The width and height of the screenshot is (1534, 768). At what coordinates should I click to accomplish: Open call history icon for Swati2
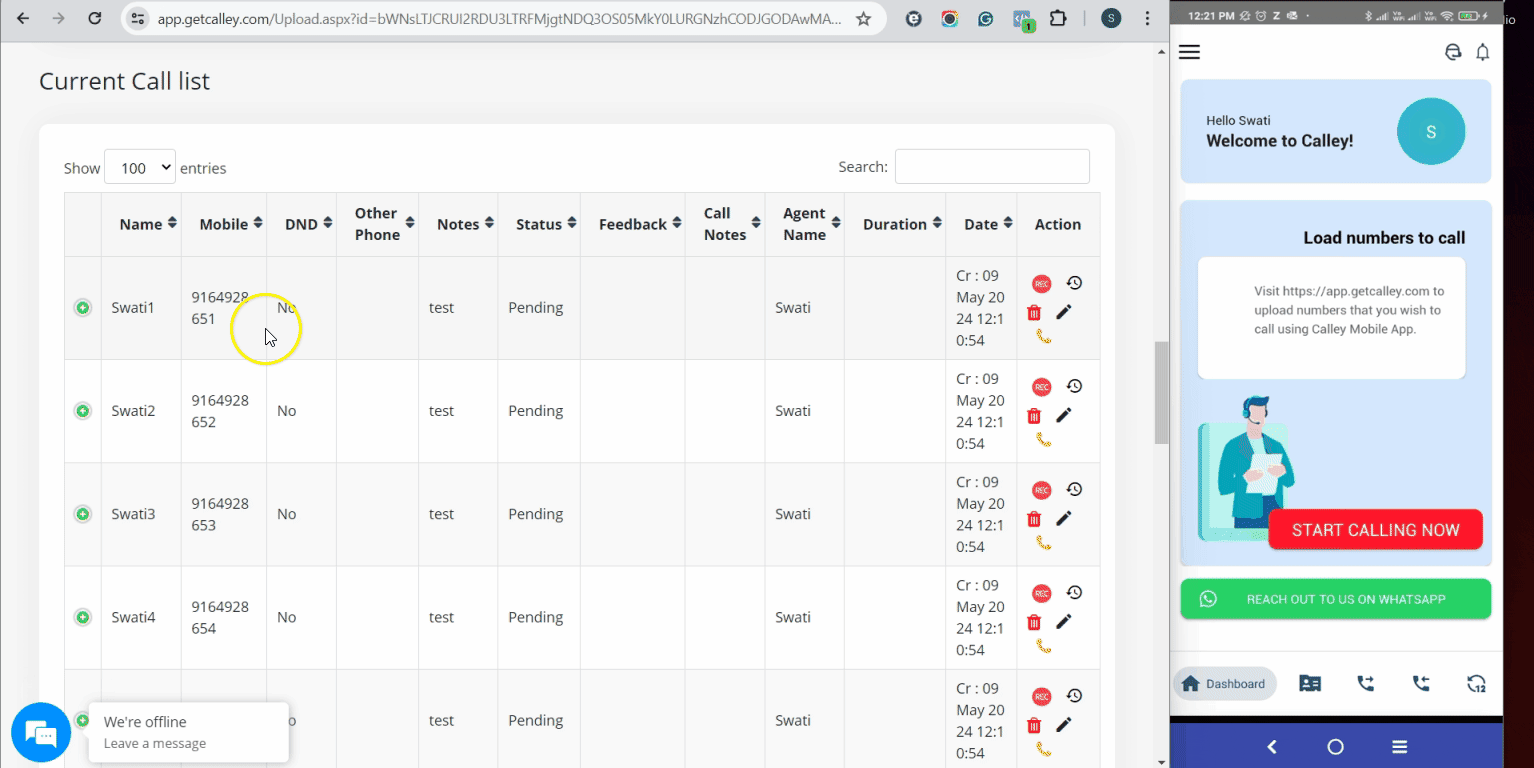(x=1074, y=386)
